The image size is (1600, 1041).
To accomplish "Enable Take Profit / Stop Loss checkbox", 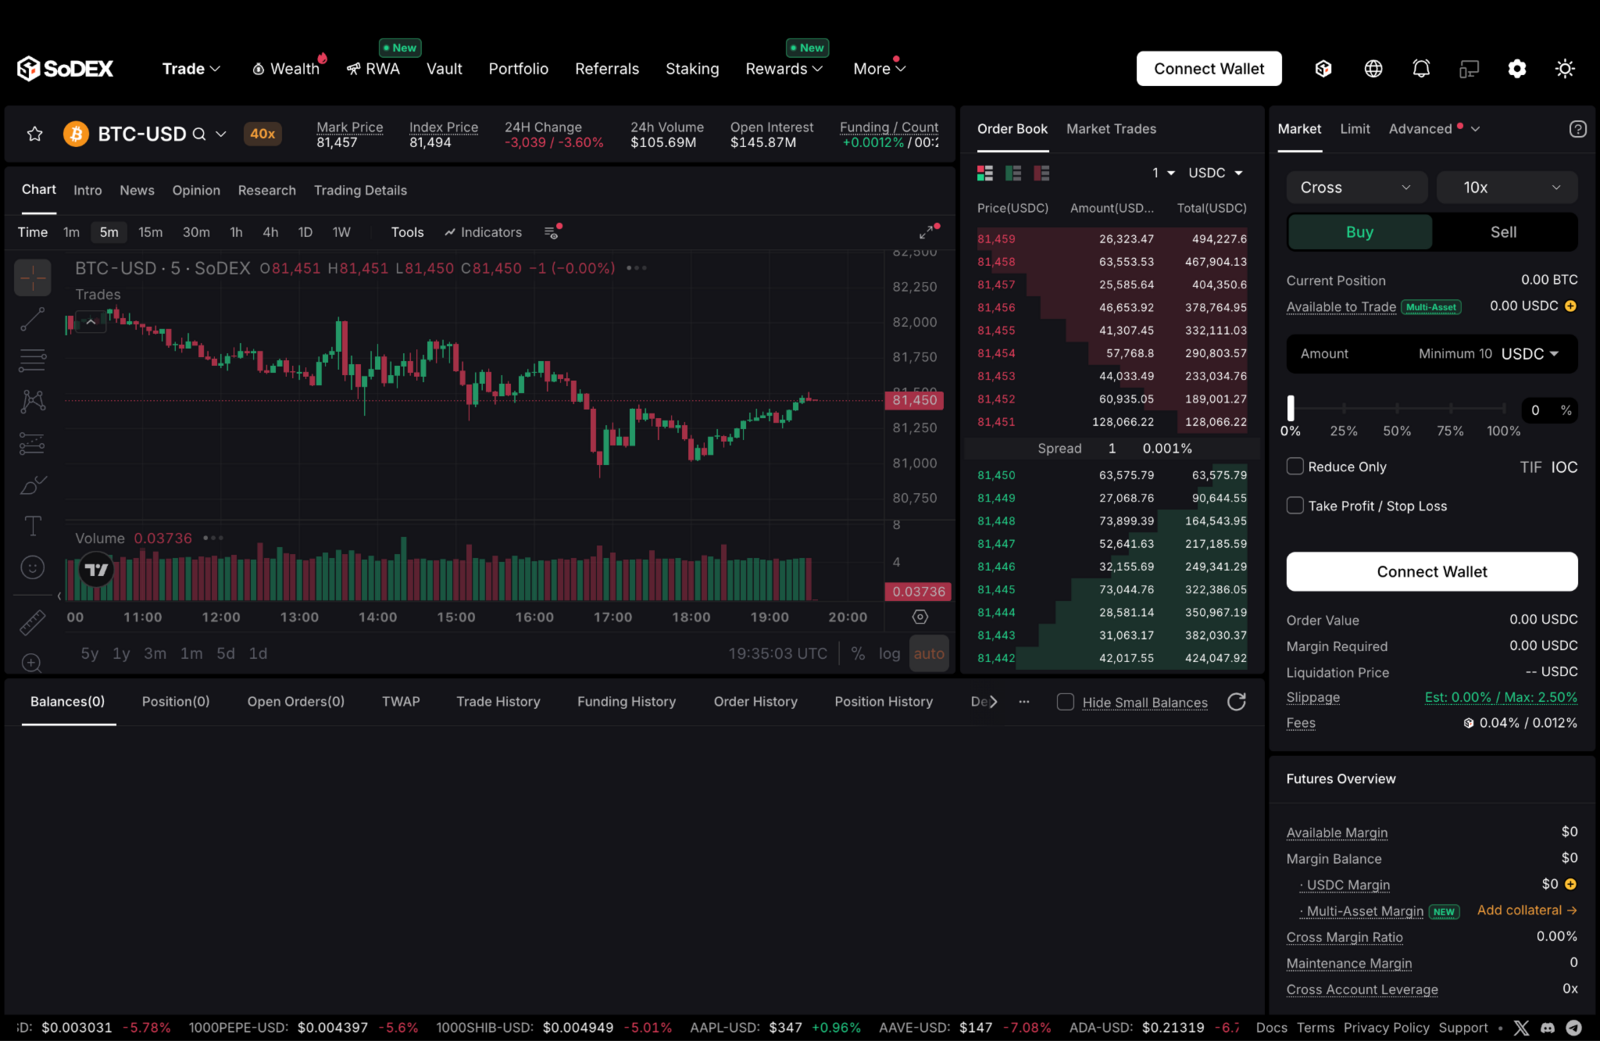I will coord(1295,505).
